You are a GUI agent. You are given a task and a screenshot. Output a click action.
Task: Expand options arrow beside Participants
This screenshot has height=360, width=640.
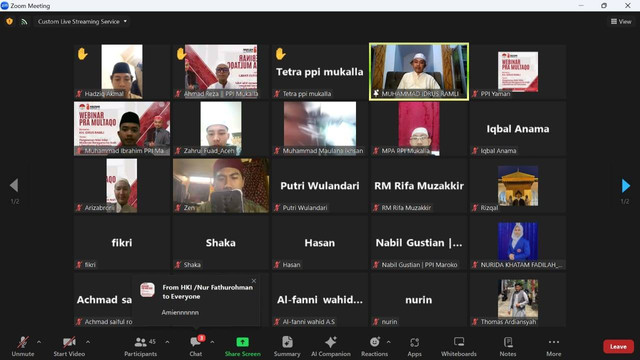tap(167, 342)
